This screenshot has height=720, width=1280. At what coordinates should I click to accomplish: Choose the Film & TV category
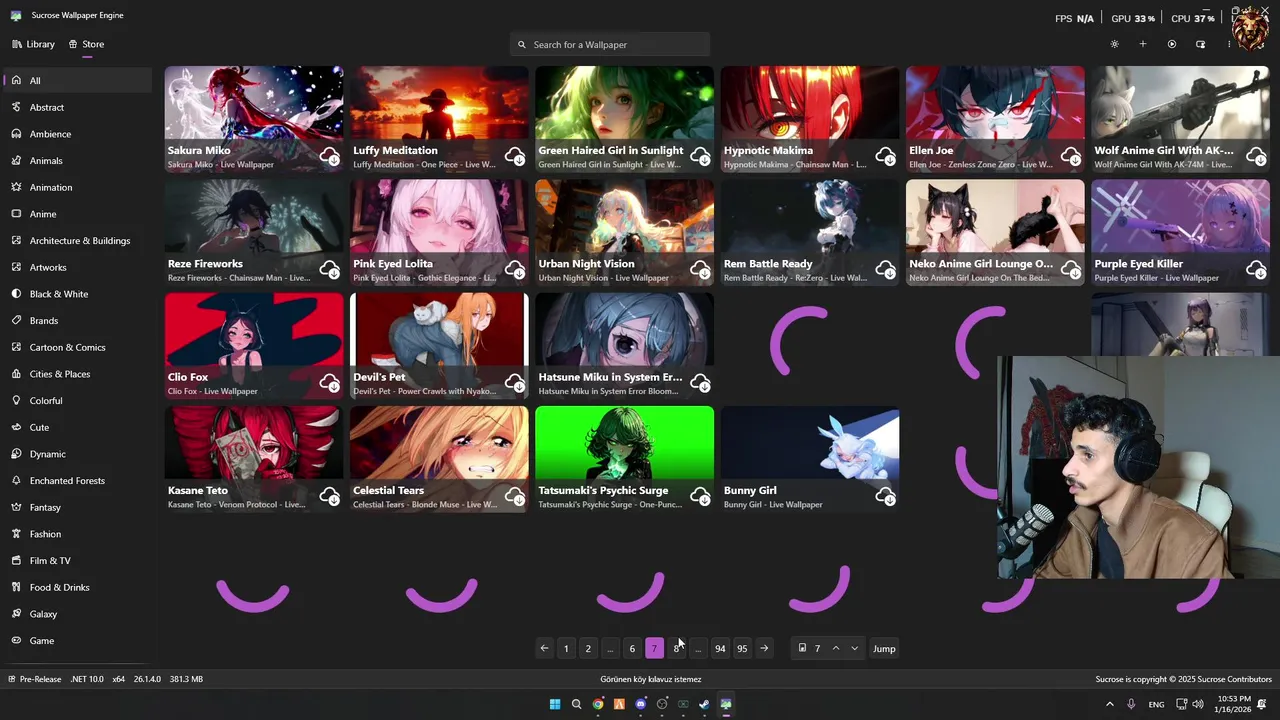point(78,561)
